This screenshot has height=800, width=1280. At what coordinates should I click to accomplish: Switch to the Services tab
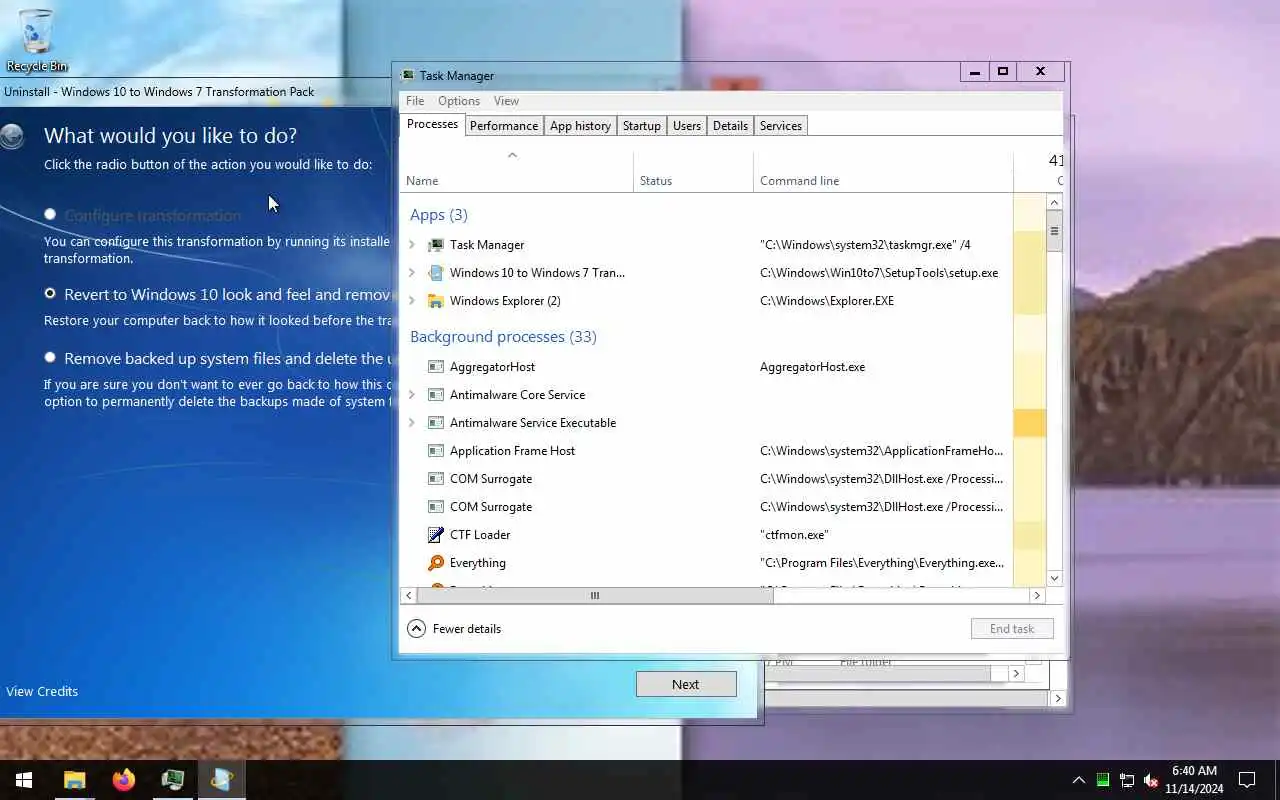pos(781,126)
